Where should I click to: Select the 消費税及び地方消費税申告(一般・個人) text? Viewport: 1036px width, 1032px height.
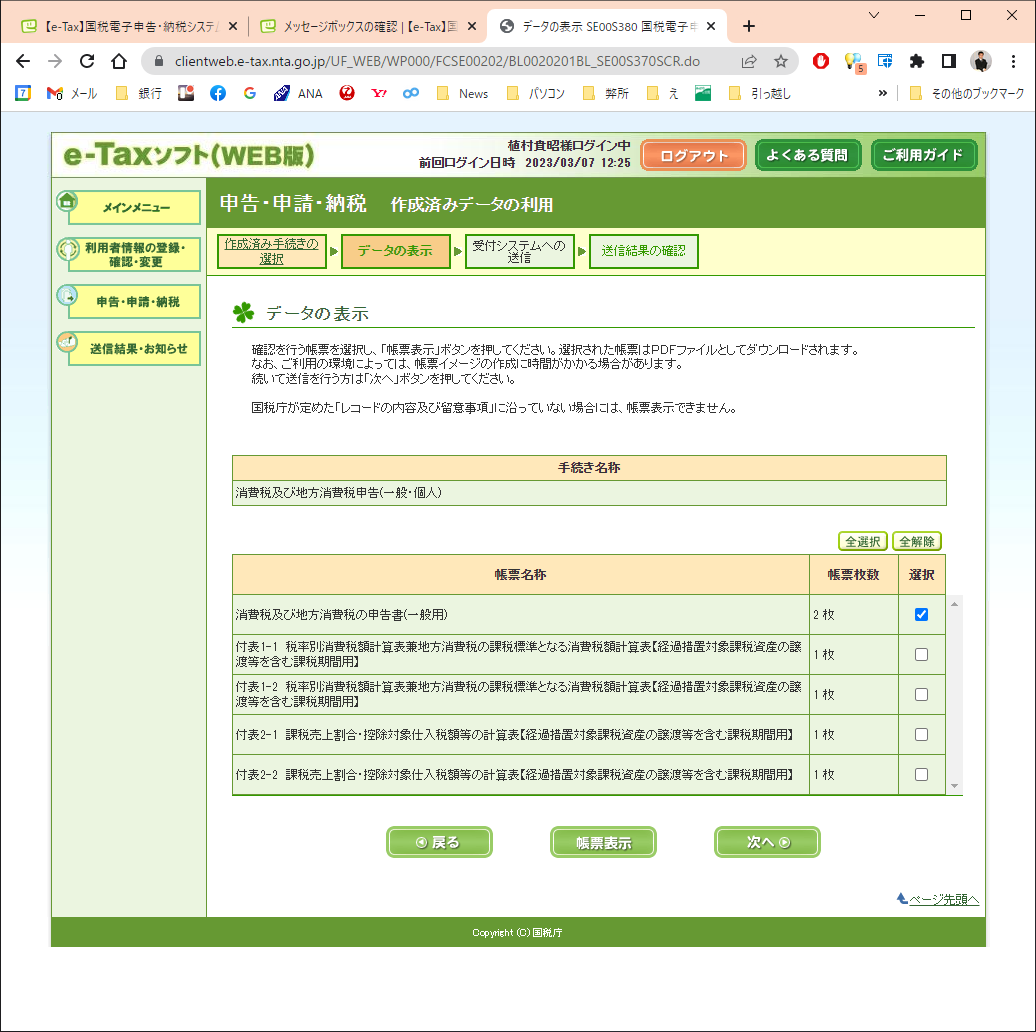coord(338,493)
